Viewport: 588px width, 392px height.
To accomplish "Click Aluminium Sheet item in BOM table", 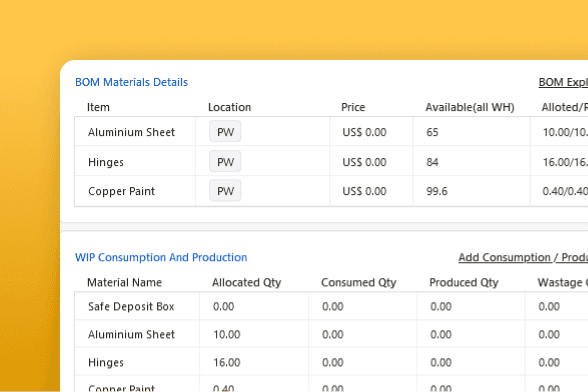I will tap(131, 132).
